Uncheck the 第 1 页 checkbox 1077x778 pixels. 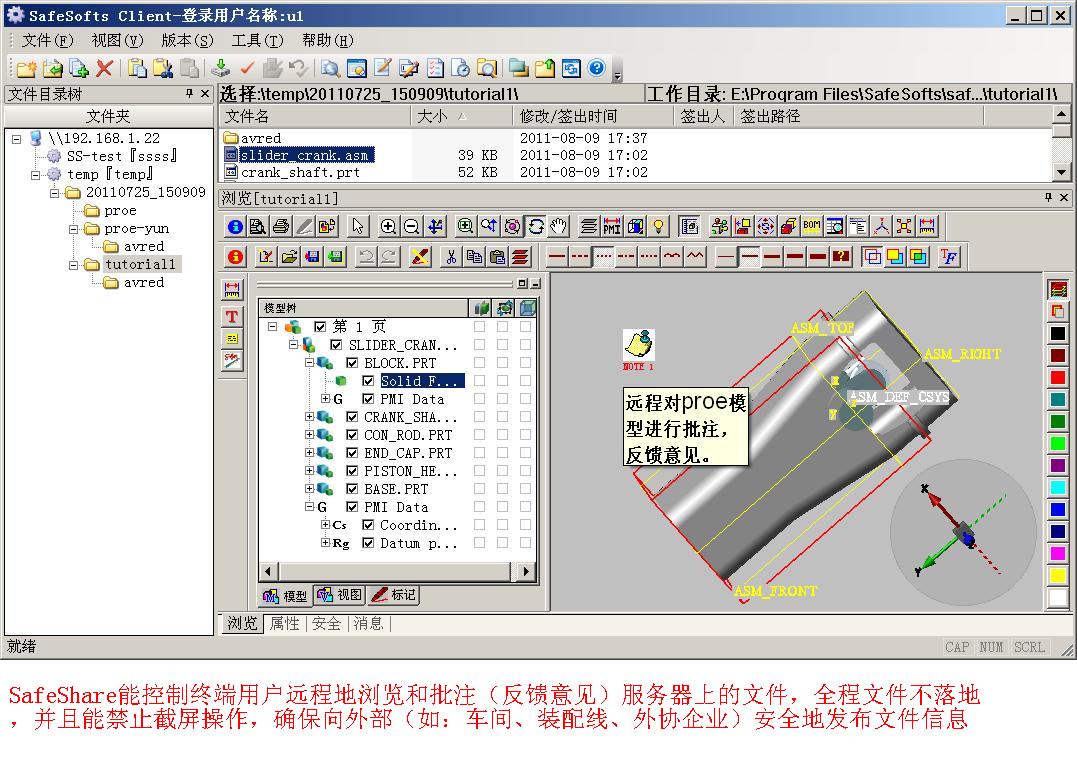click(320, 327)
